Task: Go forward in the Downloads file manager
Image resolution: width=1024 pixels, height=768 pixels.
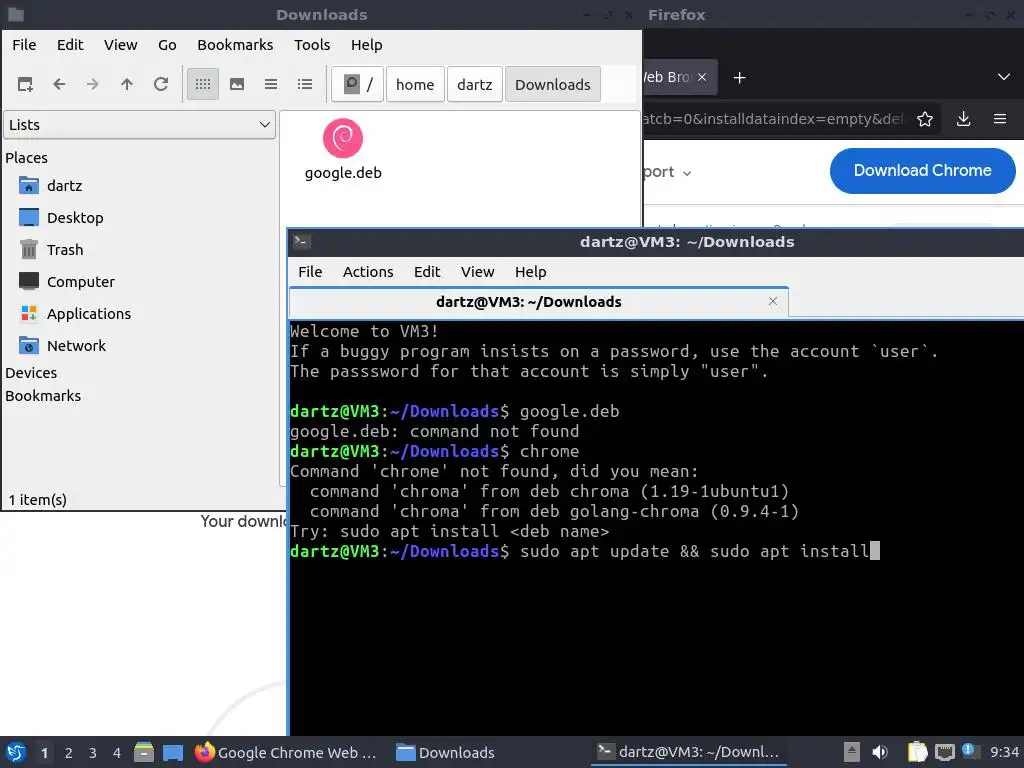Action: (93, 84)
